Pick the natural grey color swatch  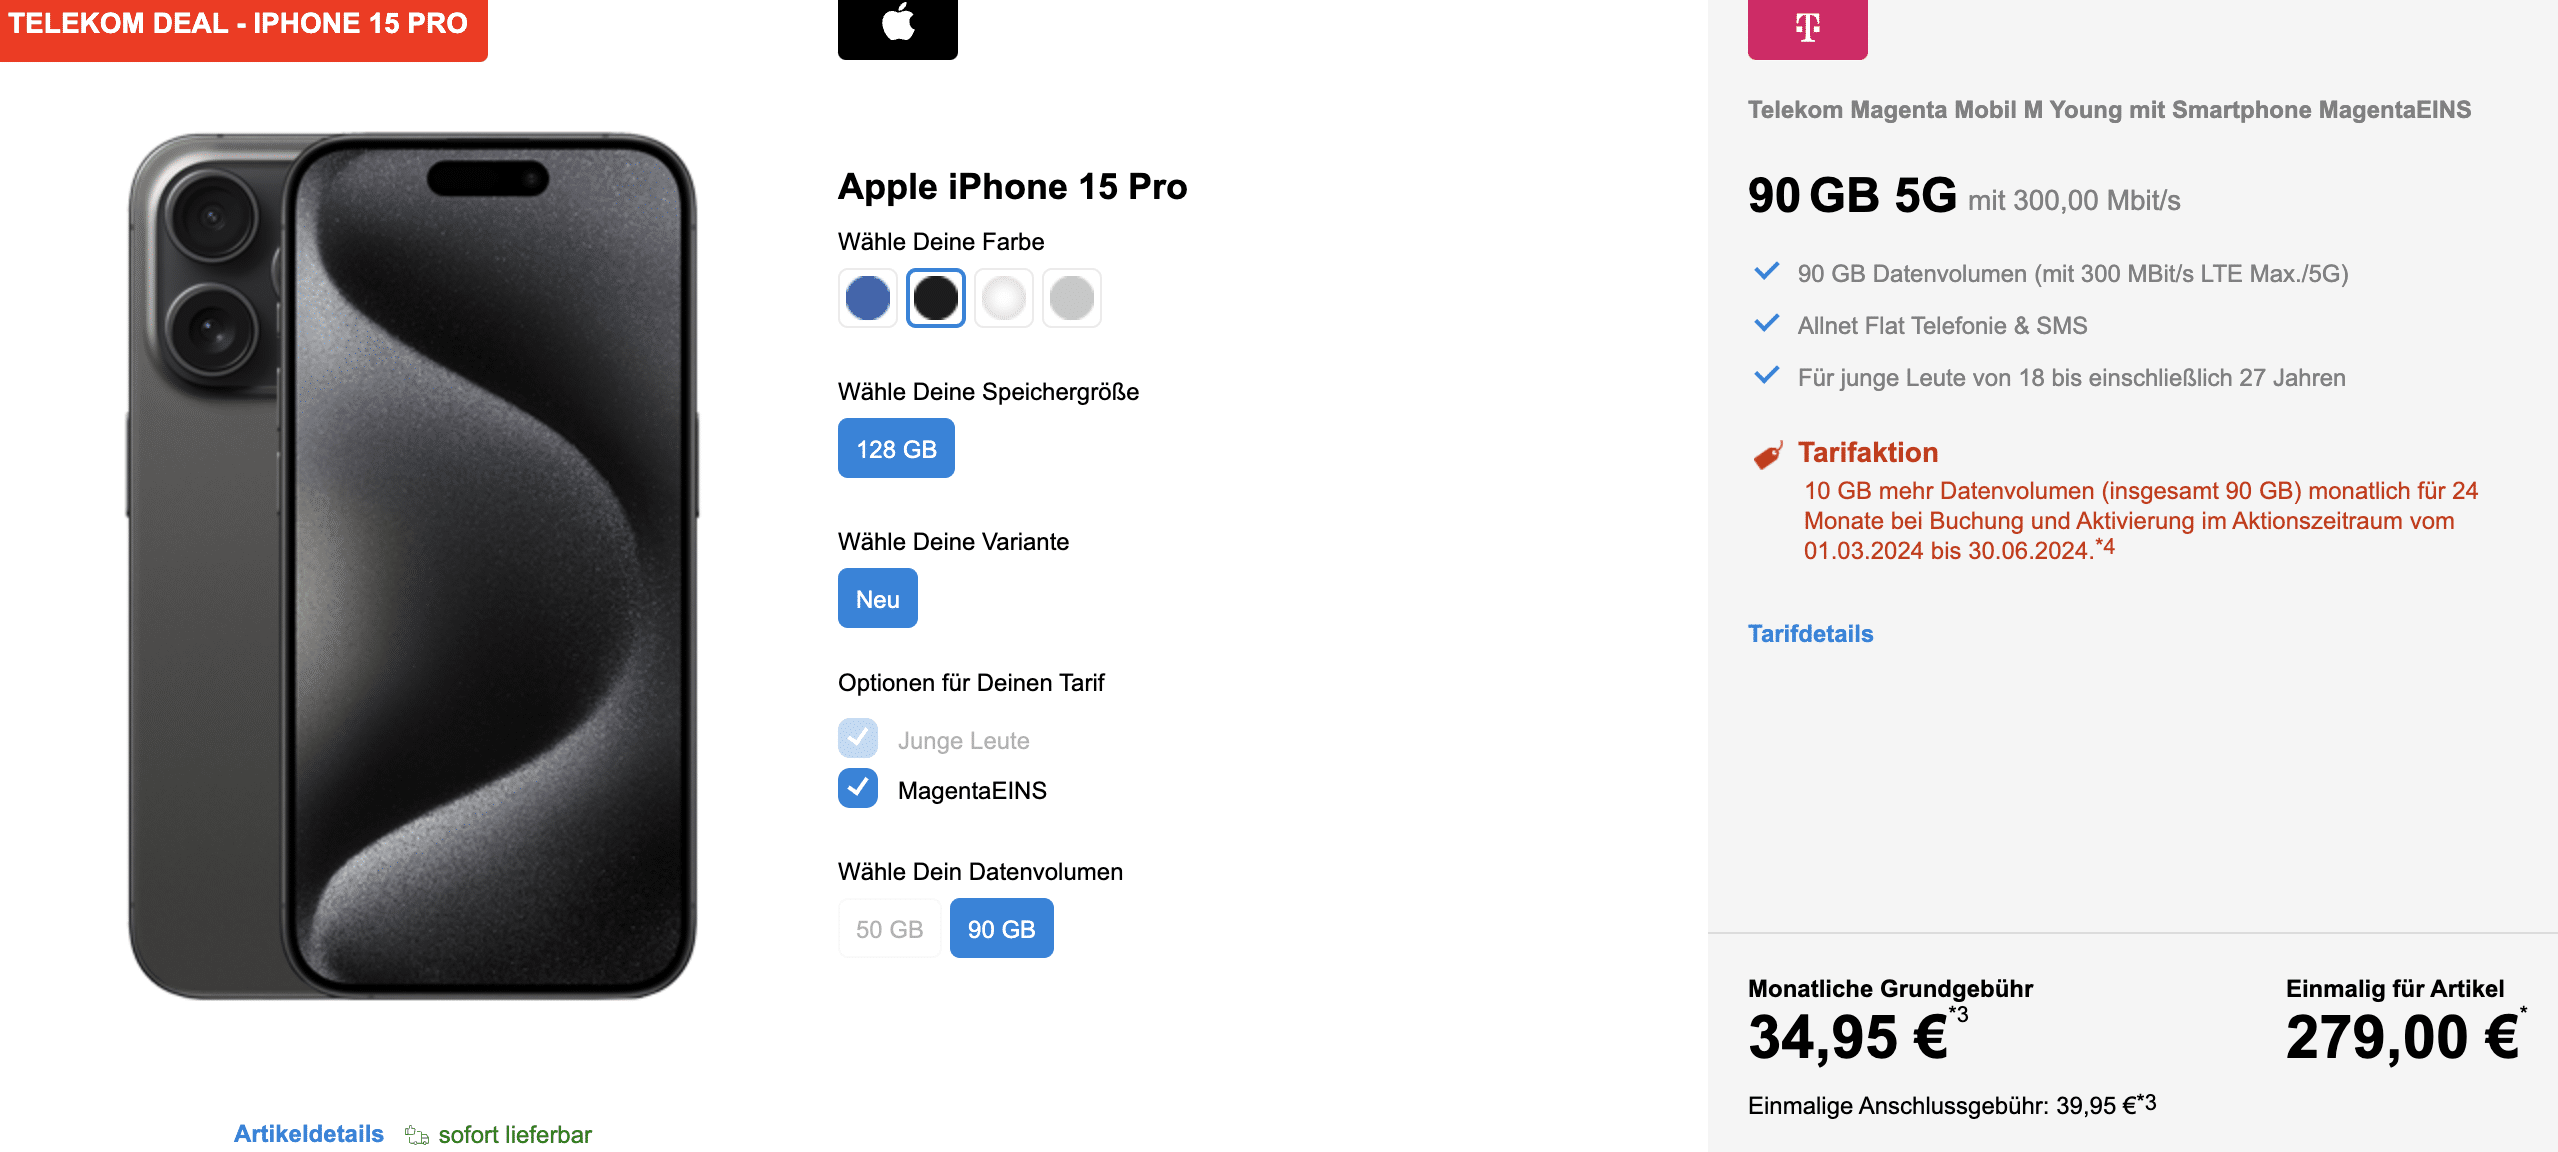[1072, 298]
